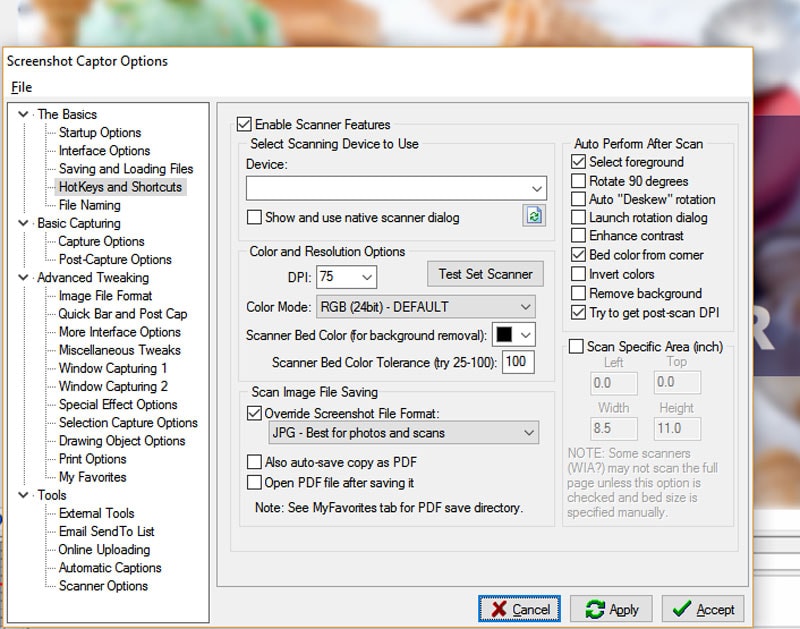Select Selection Capture Options item

click(x=128, y=422)
